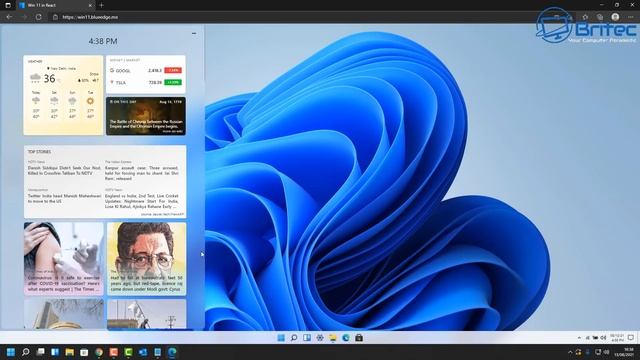
Task: Open the news card with man wearing glasses
Action: [x=147, y=259]
